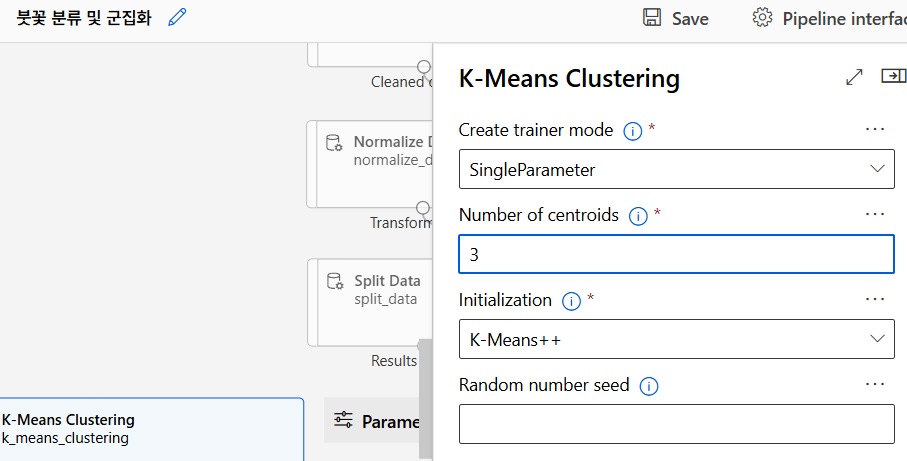The image size is (907, 461).
Task: Open more options for Initialization
Action: click(875, 300)
